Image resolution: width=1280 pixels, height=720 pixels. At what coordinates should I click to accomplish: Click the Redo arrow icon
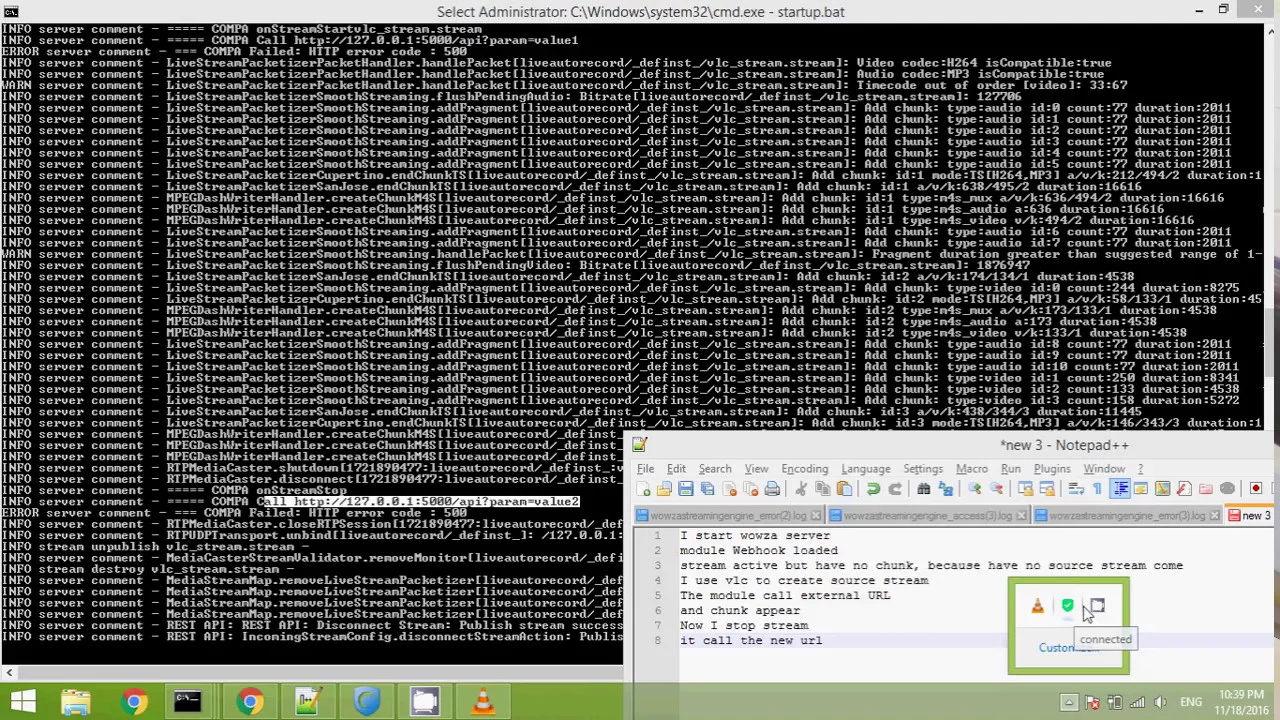pyautogui.click(x=895, y=489)
